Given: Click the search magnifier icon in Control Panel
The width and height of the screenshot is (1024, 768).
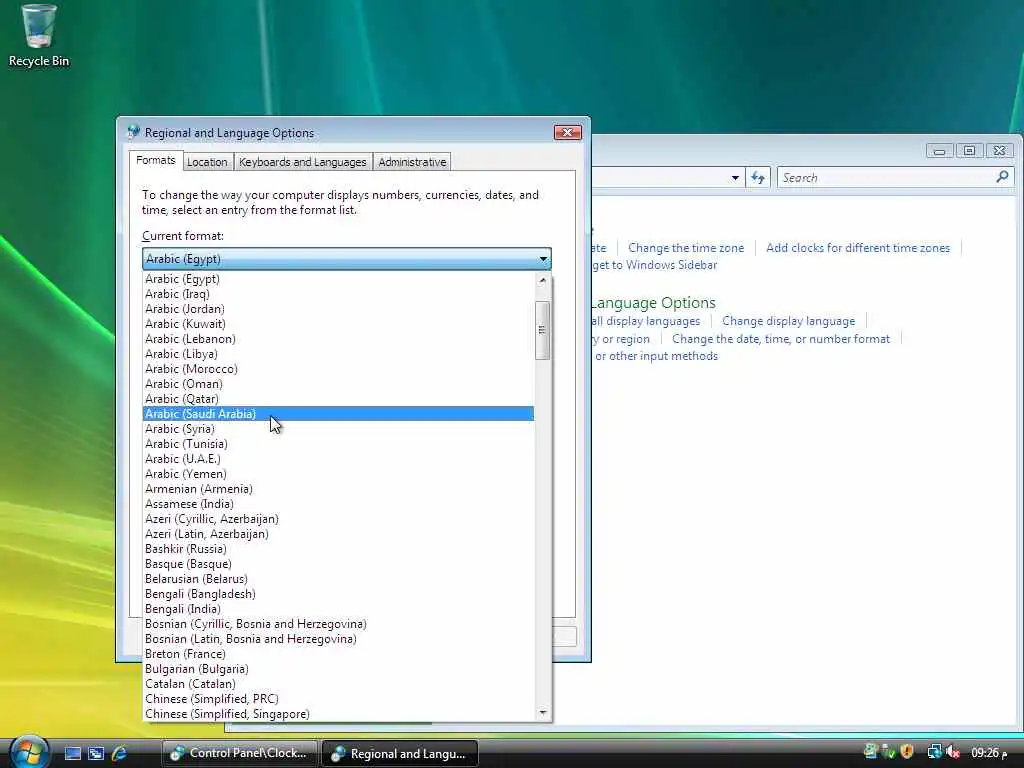Looking at the screenshot, I should click(x=1002, y=176).
